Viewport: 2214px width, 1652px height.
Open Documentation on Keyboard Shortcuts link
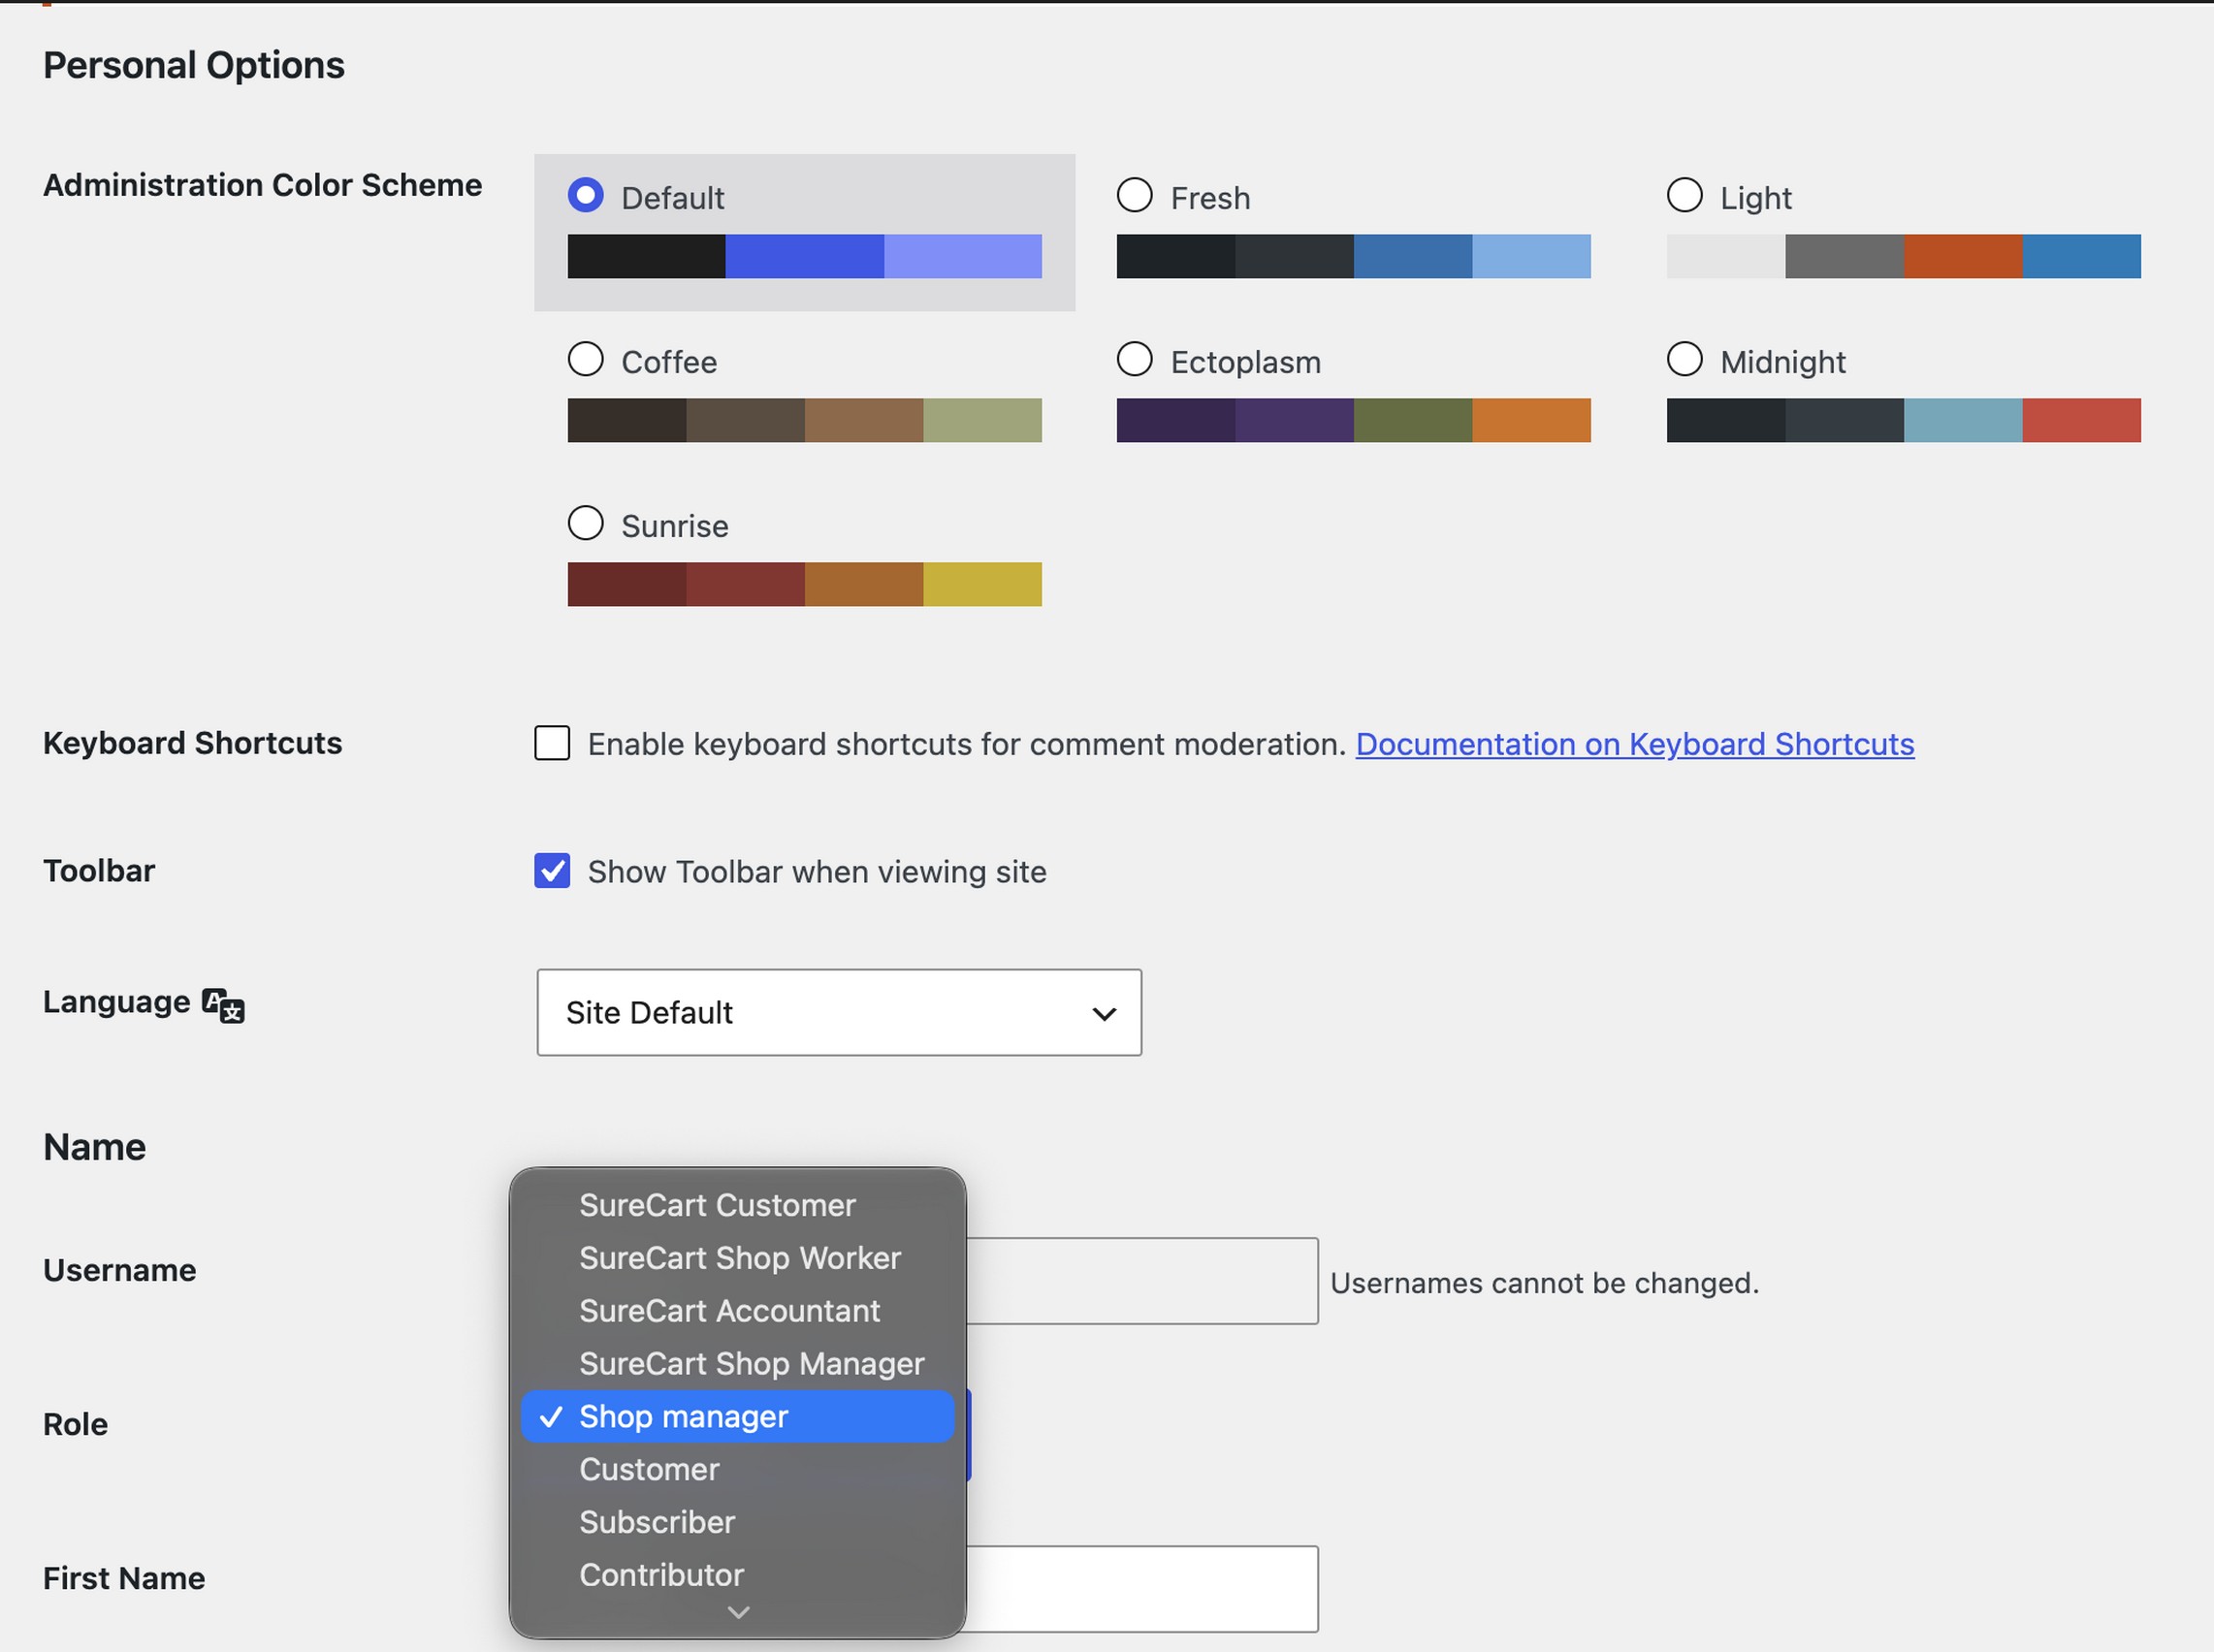[1635, 744]
